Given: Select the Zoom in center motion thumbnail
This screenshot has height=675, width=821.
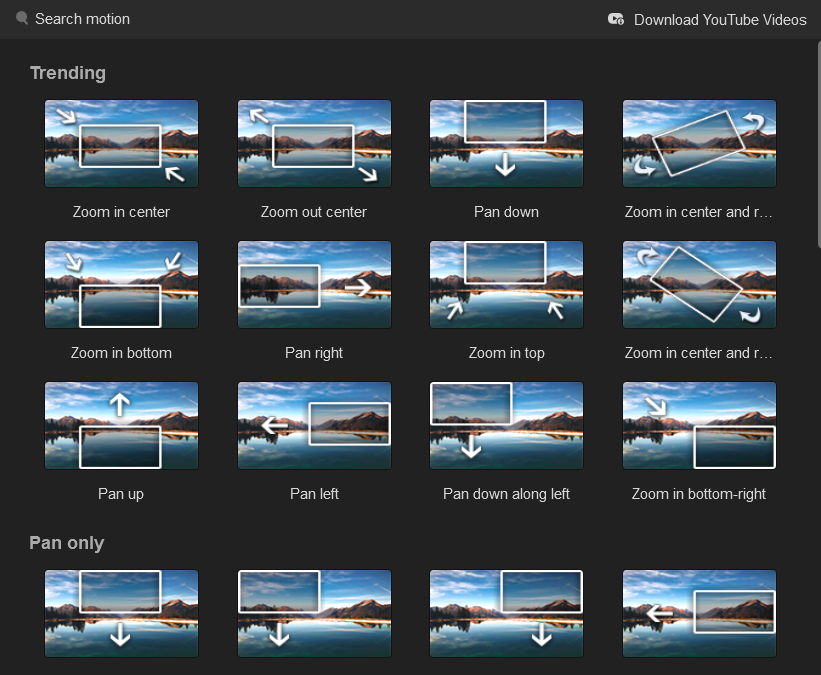Looking at the screenshot, I should coord(121,143).
